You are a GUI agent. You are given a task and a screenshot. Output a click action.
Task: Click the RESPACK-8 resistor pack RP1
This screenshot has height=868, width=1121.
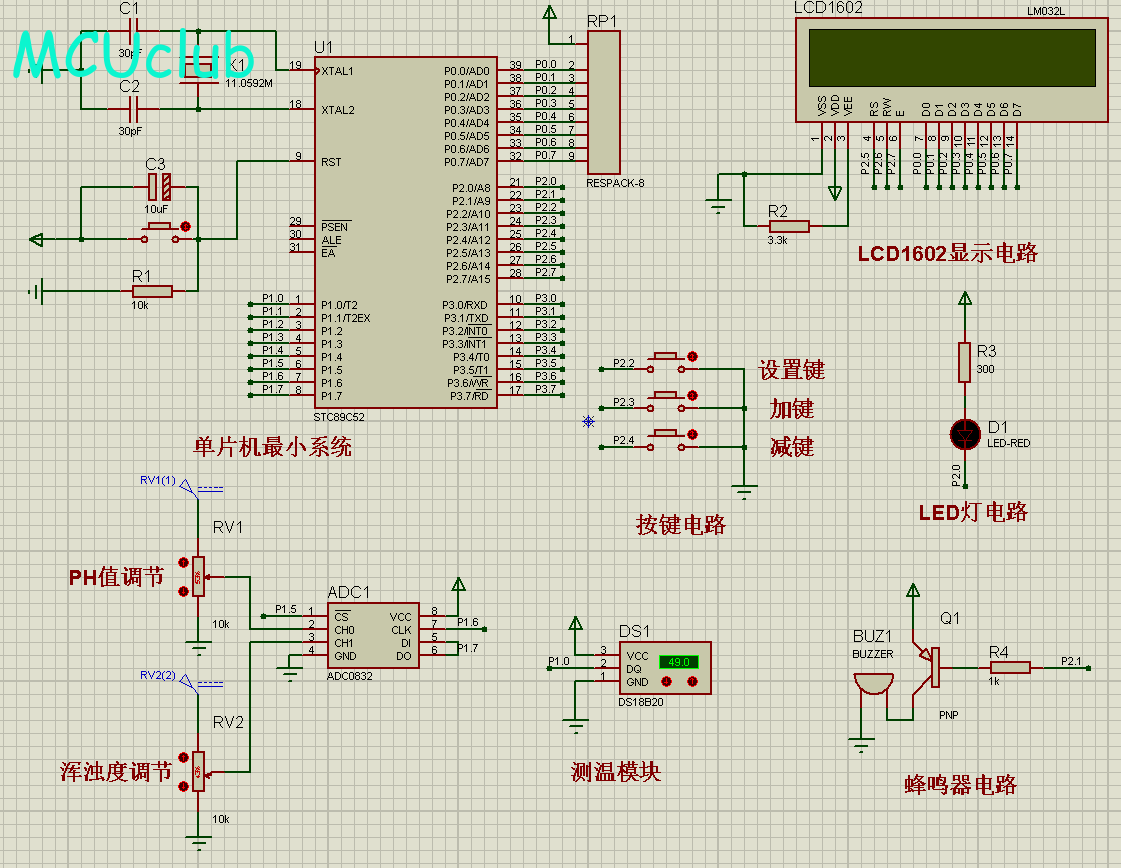point(603,101)
